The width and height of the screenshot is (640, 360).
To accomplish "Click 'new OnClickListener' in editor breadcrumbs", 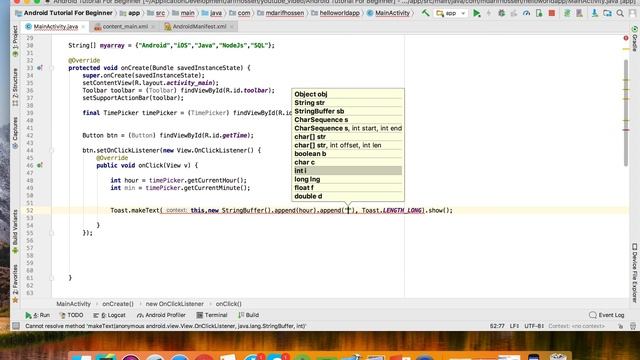I will [x=174, y=304].
